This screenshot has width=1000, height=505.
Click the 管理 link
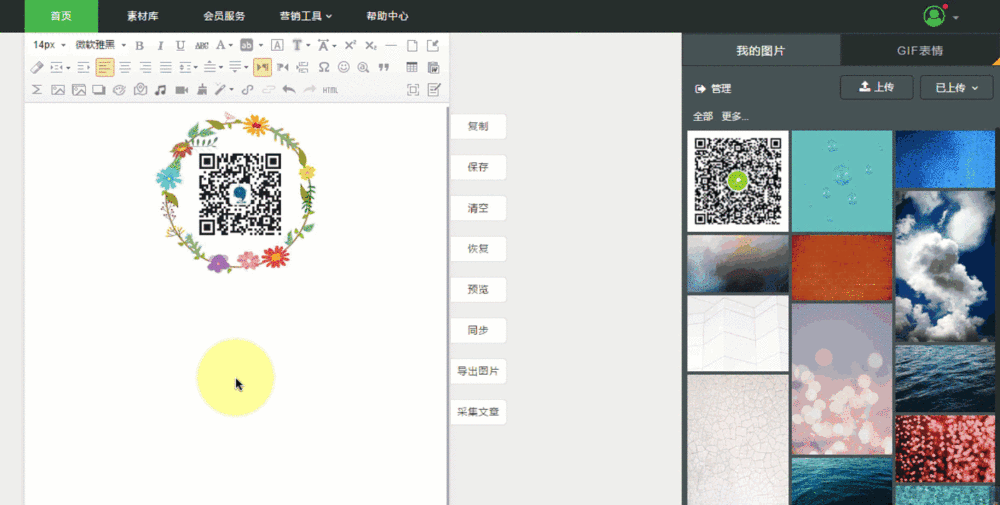pyautogui.click(x=714, y=89)
